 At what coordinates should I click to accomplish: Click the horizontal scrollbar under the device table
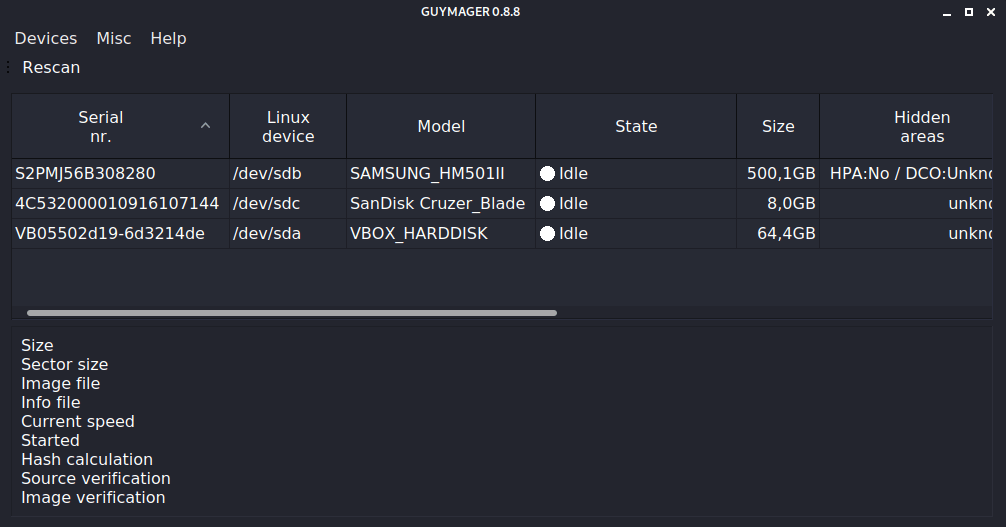pos(291,313)
